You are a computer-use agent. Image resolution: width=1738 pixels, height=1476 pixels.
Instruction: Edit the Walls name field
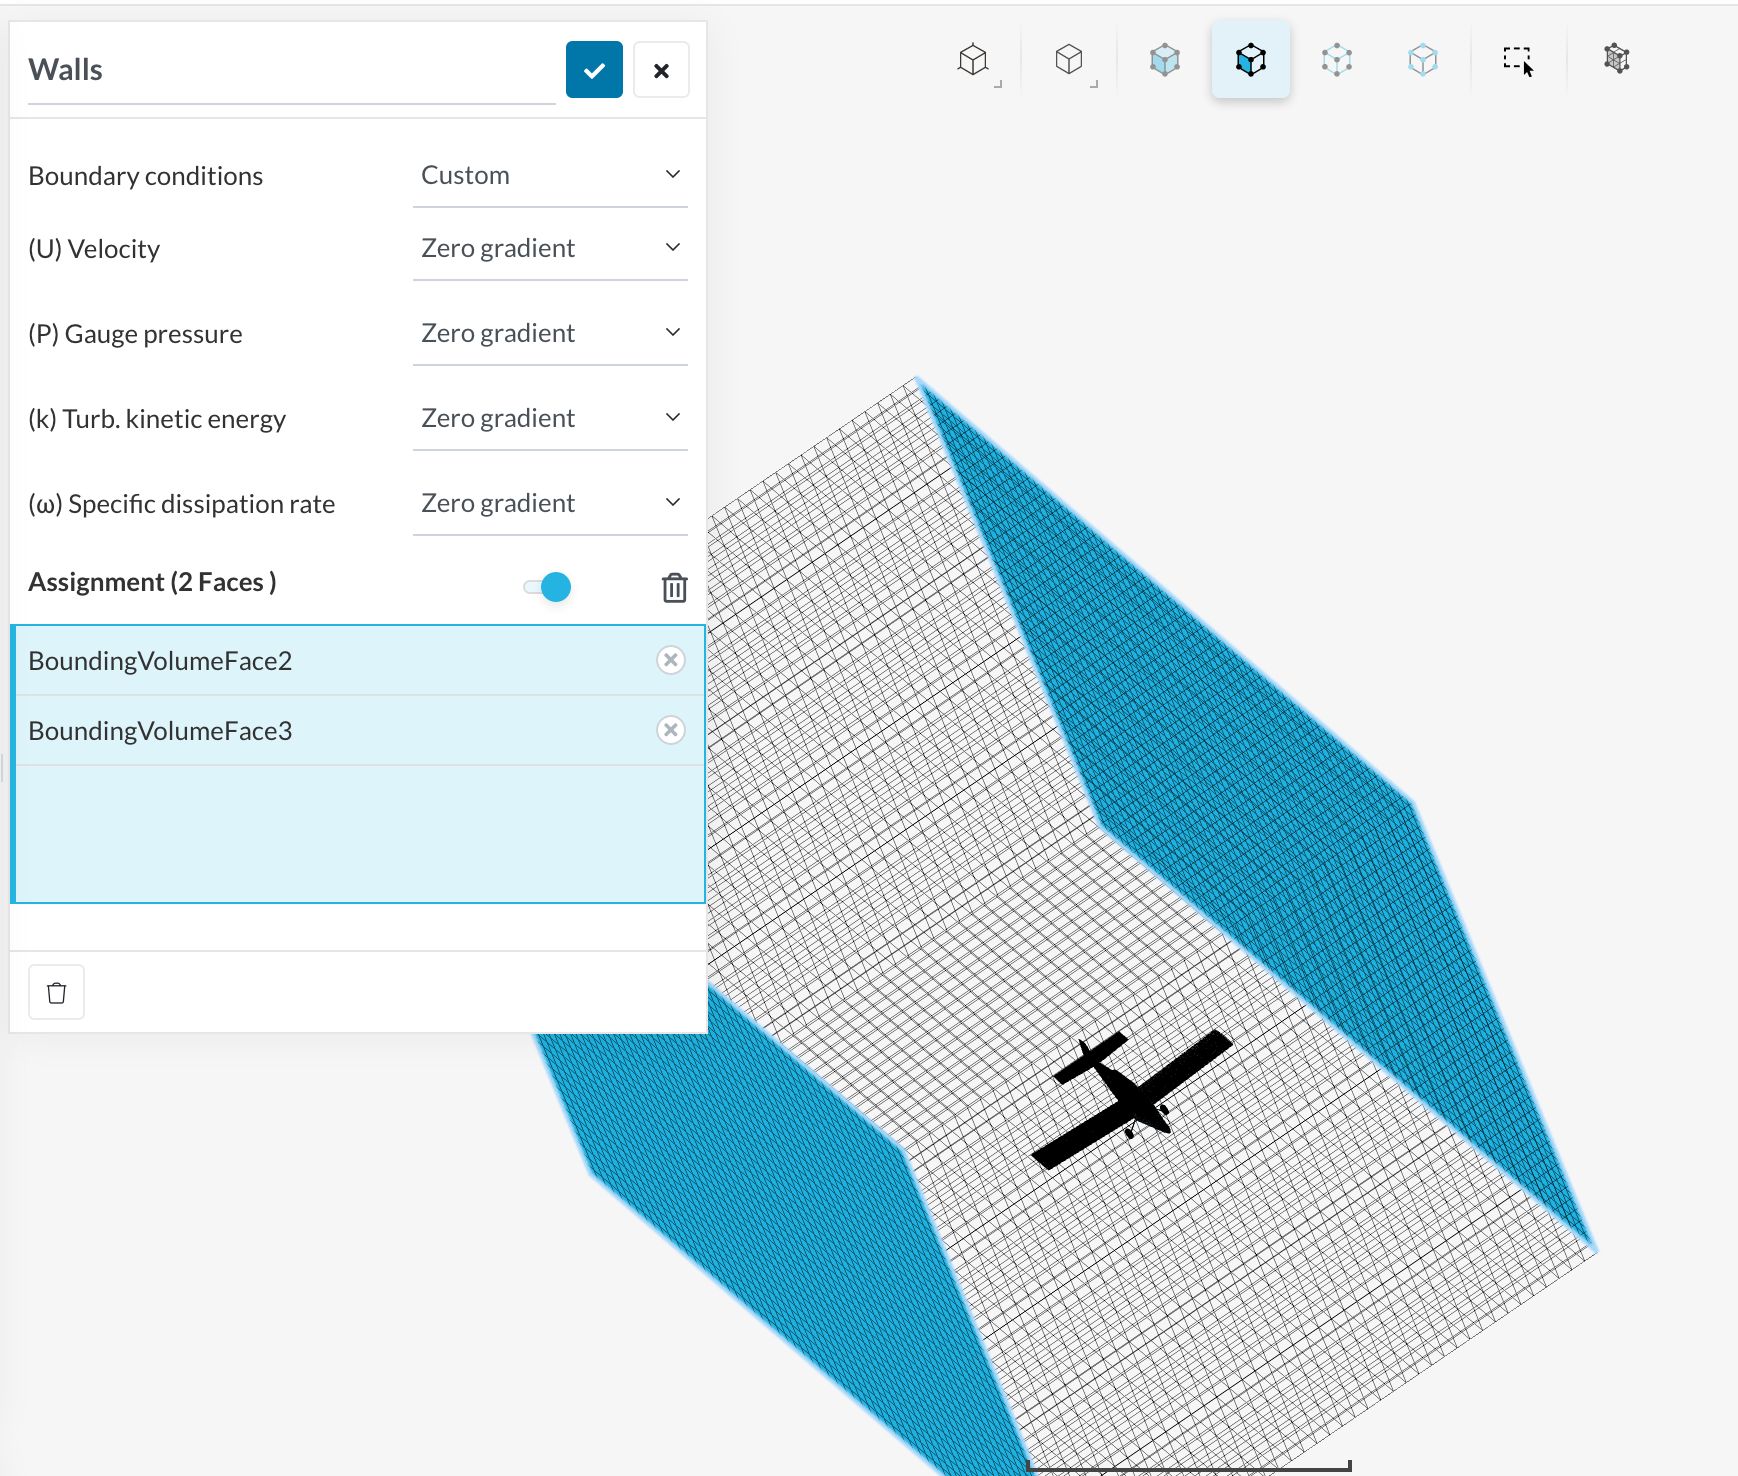[x=291, y=71]
